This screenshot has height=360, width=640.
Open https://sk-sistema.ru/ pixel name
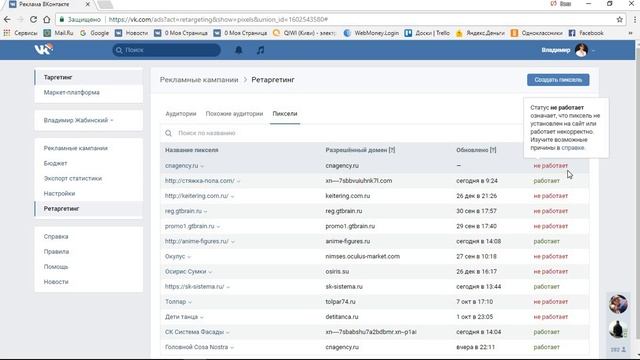click(194, 287)
